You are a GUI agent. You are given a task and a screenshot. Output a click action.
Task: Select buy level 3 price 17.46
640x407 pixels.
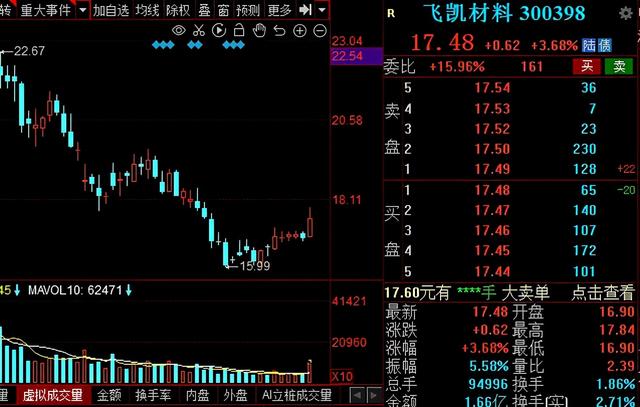pos(493,231)
